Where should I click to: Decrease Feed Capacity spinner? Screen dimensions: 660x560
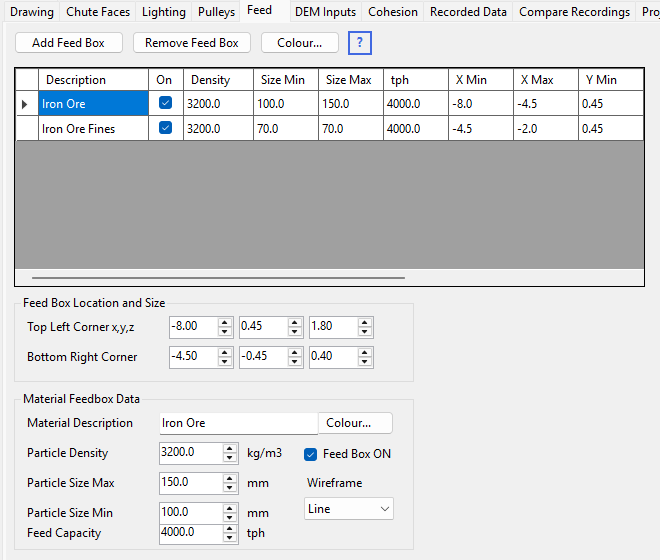[229, 538]
